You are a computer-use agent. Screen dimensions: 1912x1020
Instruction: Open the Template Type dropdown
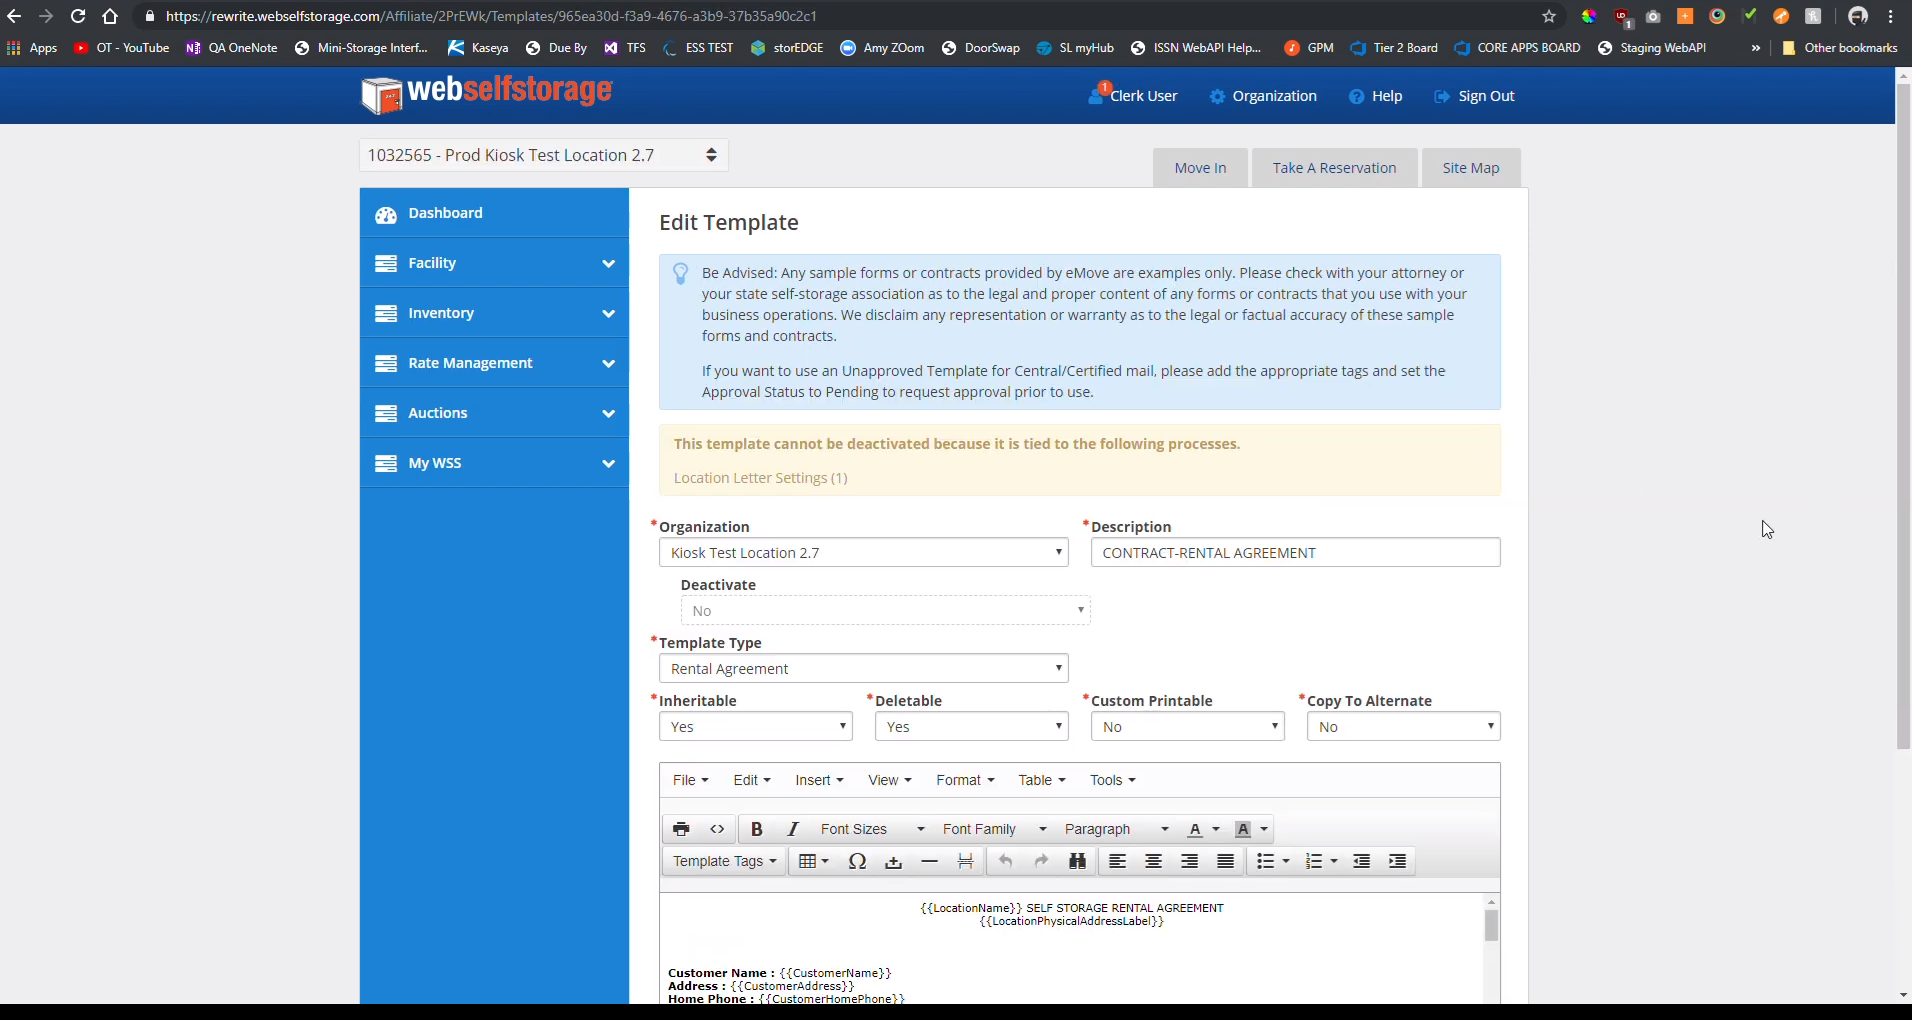[863, 669]
